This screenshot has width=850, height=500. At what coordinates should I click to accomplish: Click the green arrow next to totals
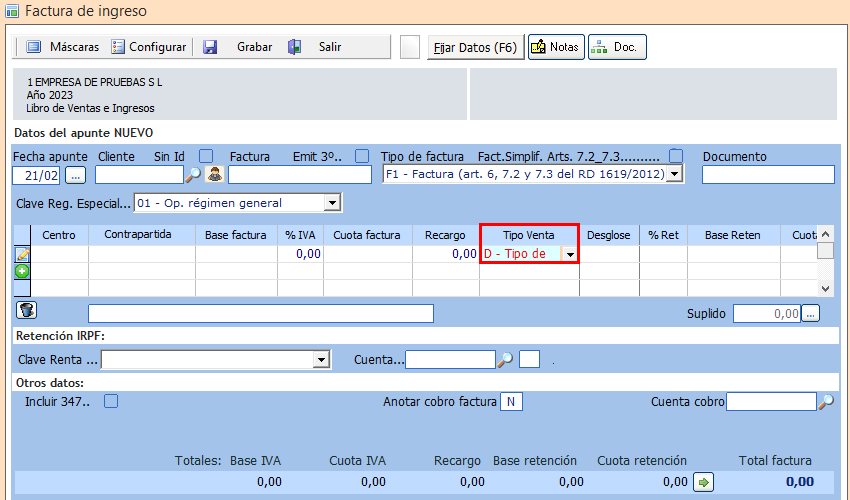[704, 483]
